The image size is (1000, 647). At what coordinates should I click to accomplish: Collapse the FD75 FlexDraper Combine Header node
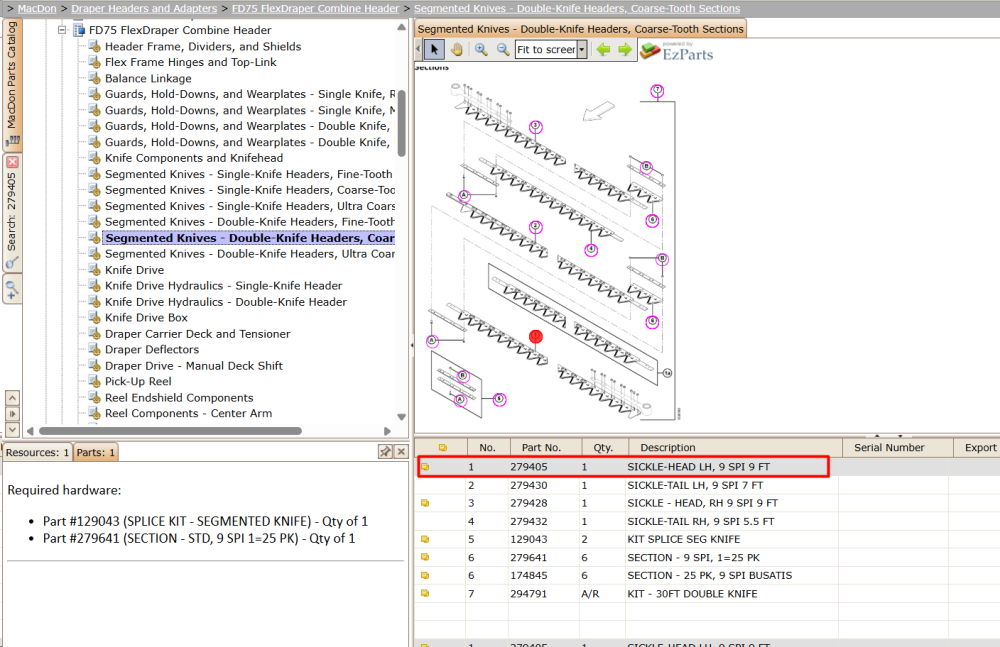point(62,30)
